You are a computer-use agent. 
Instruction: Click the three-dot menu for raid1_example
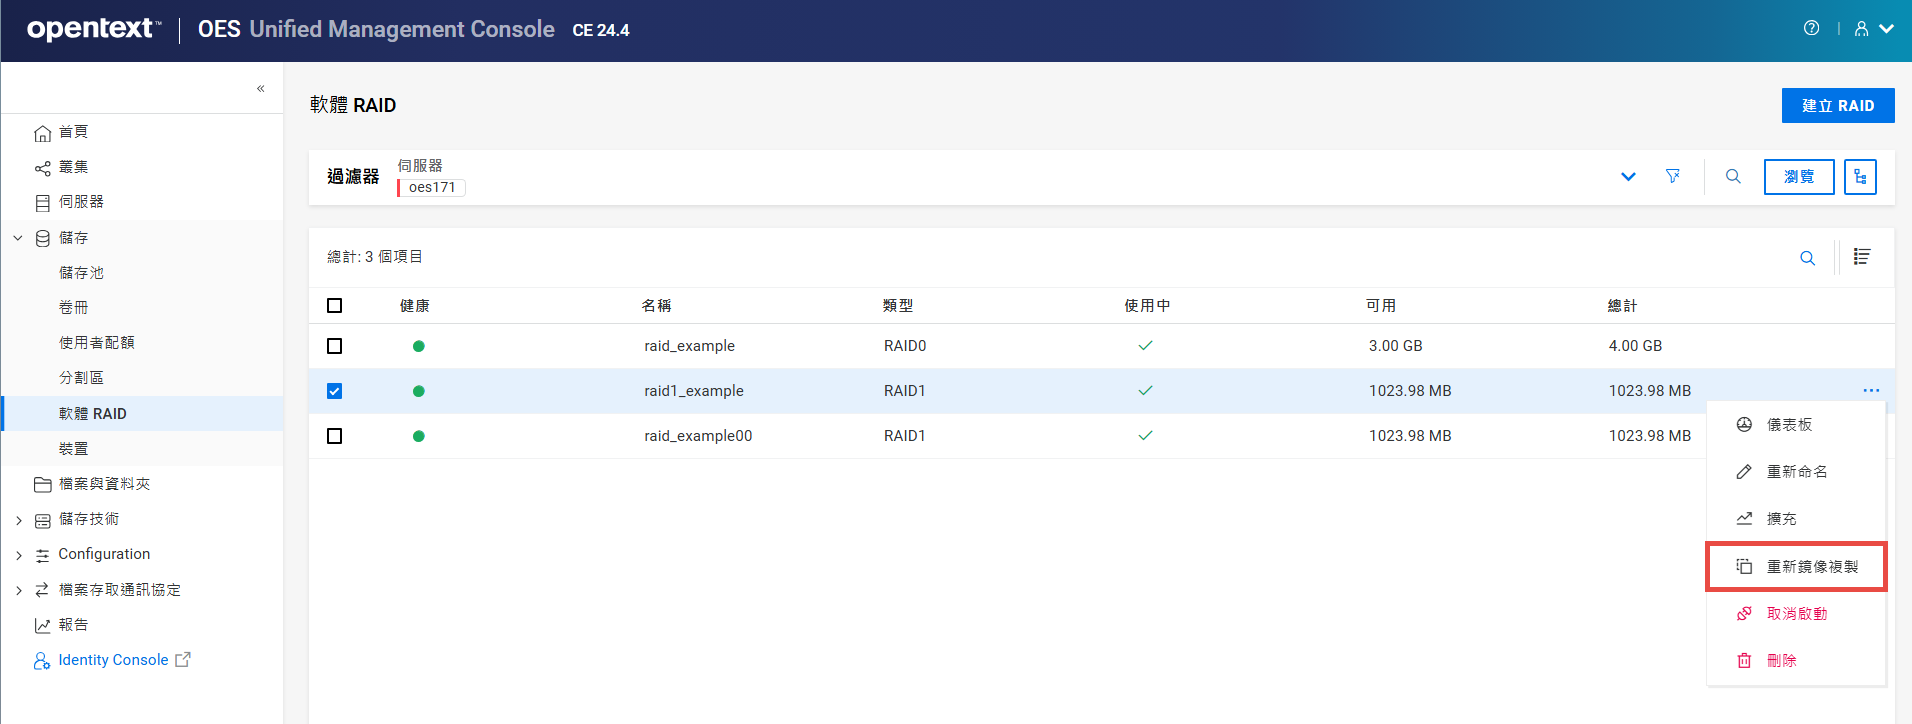point(1870,390)
